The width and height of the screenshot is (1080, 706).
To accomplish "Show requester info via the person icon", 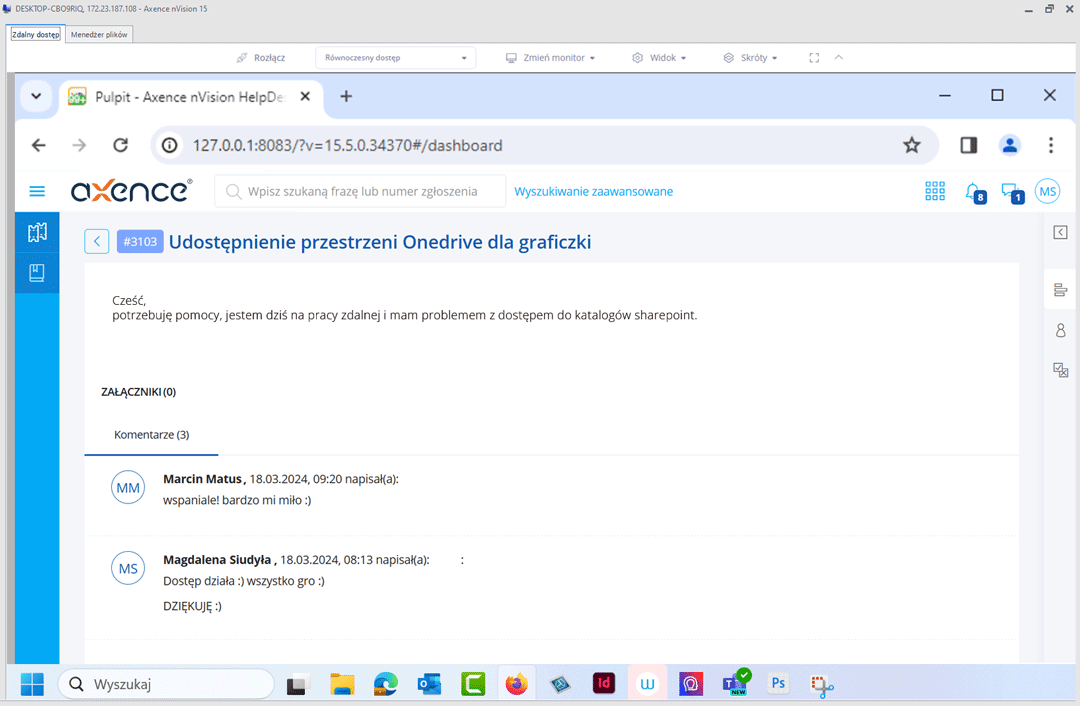I will click(x=1060, y=329).
